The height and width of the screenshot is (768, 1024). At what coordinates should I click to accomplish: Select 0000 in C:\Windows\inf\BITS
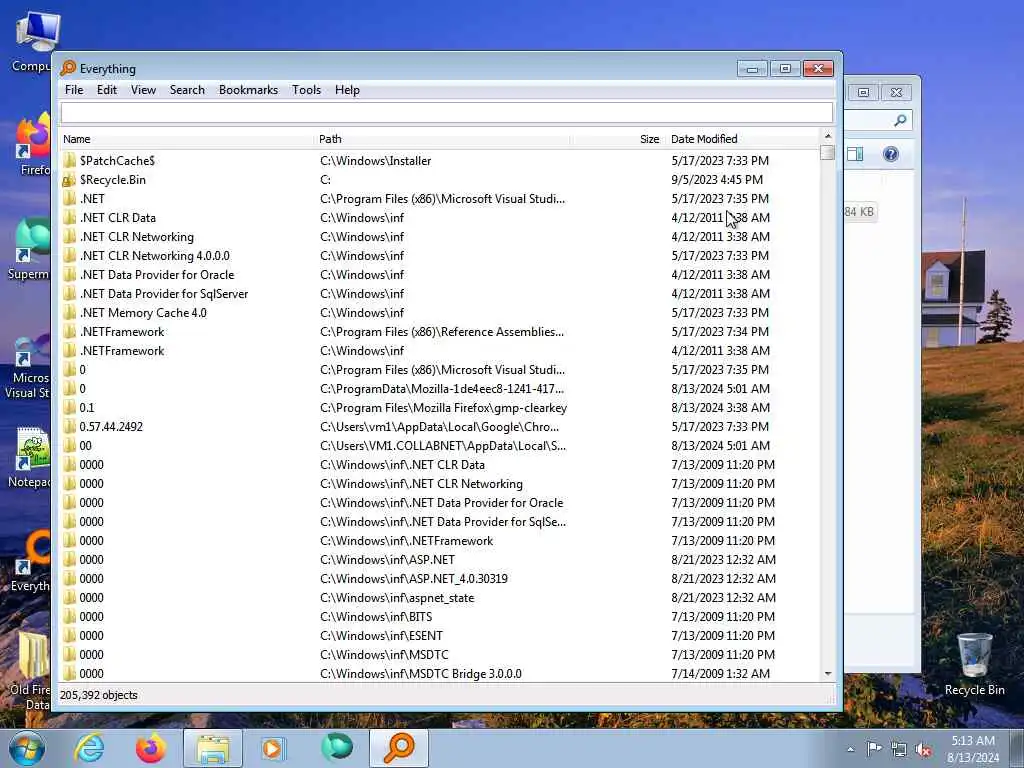click(x=91, y=616)
